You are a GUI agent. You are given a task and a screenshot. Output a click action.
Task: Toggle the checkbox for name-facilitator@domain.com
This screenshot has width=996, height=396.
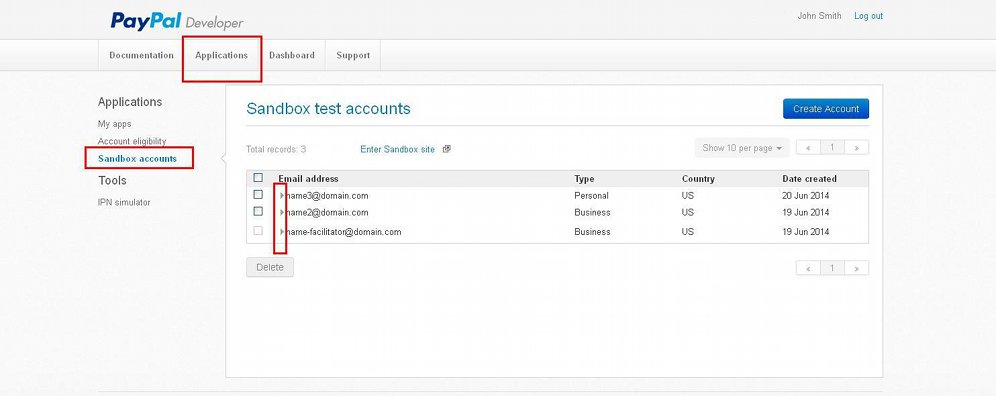(258, 231)
